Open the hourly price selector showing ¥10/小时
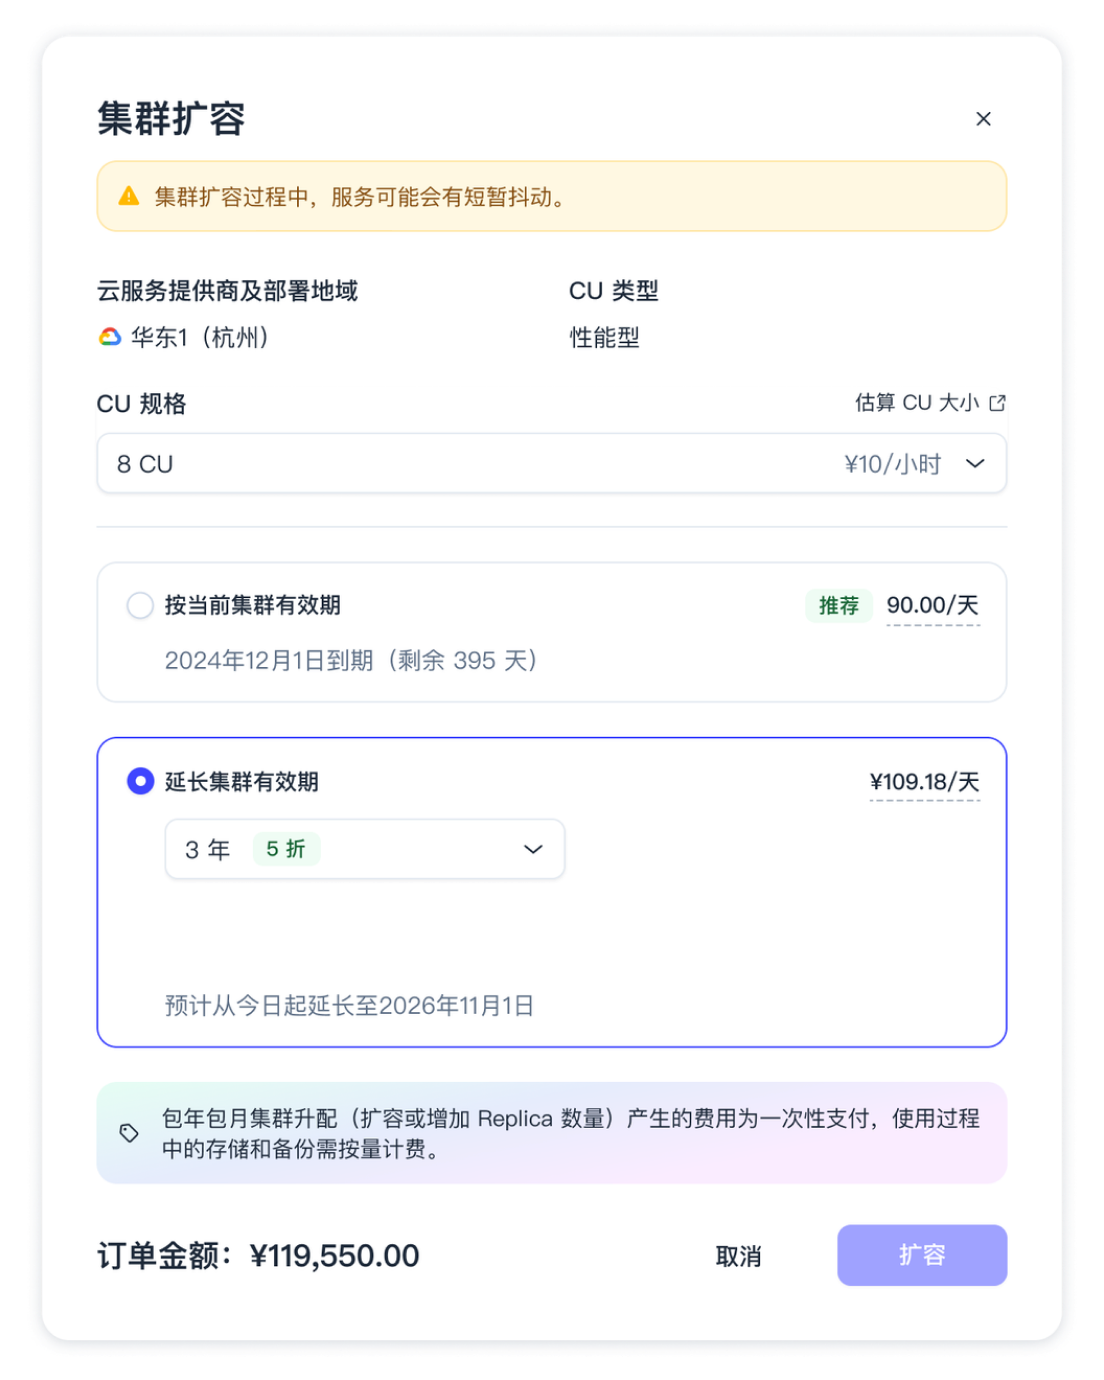 tap(889, 464)
